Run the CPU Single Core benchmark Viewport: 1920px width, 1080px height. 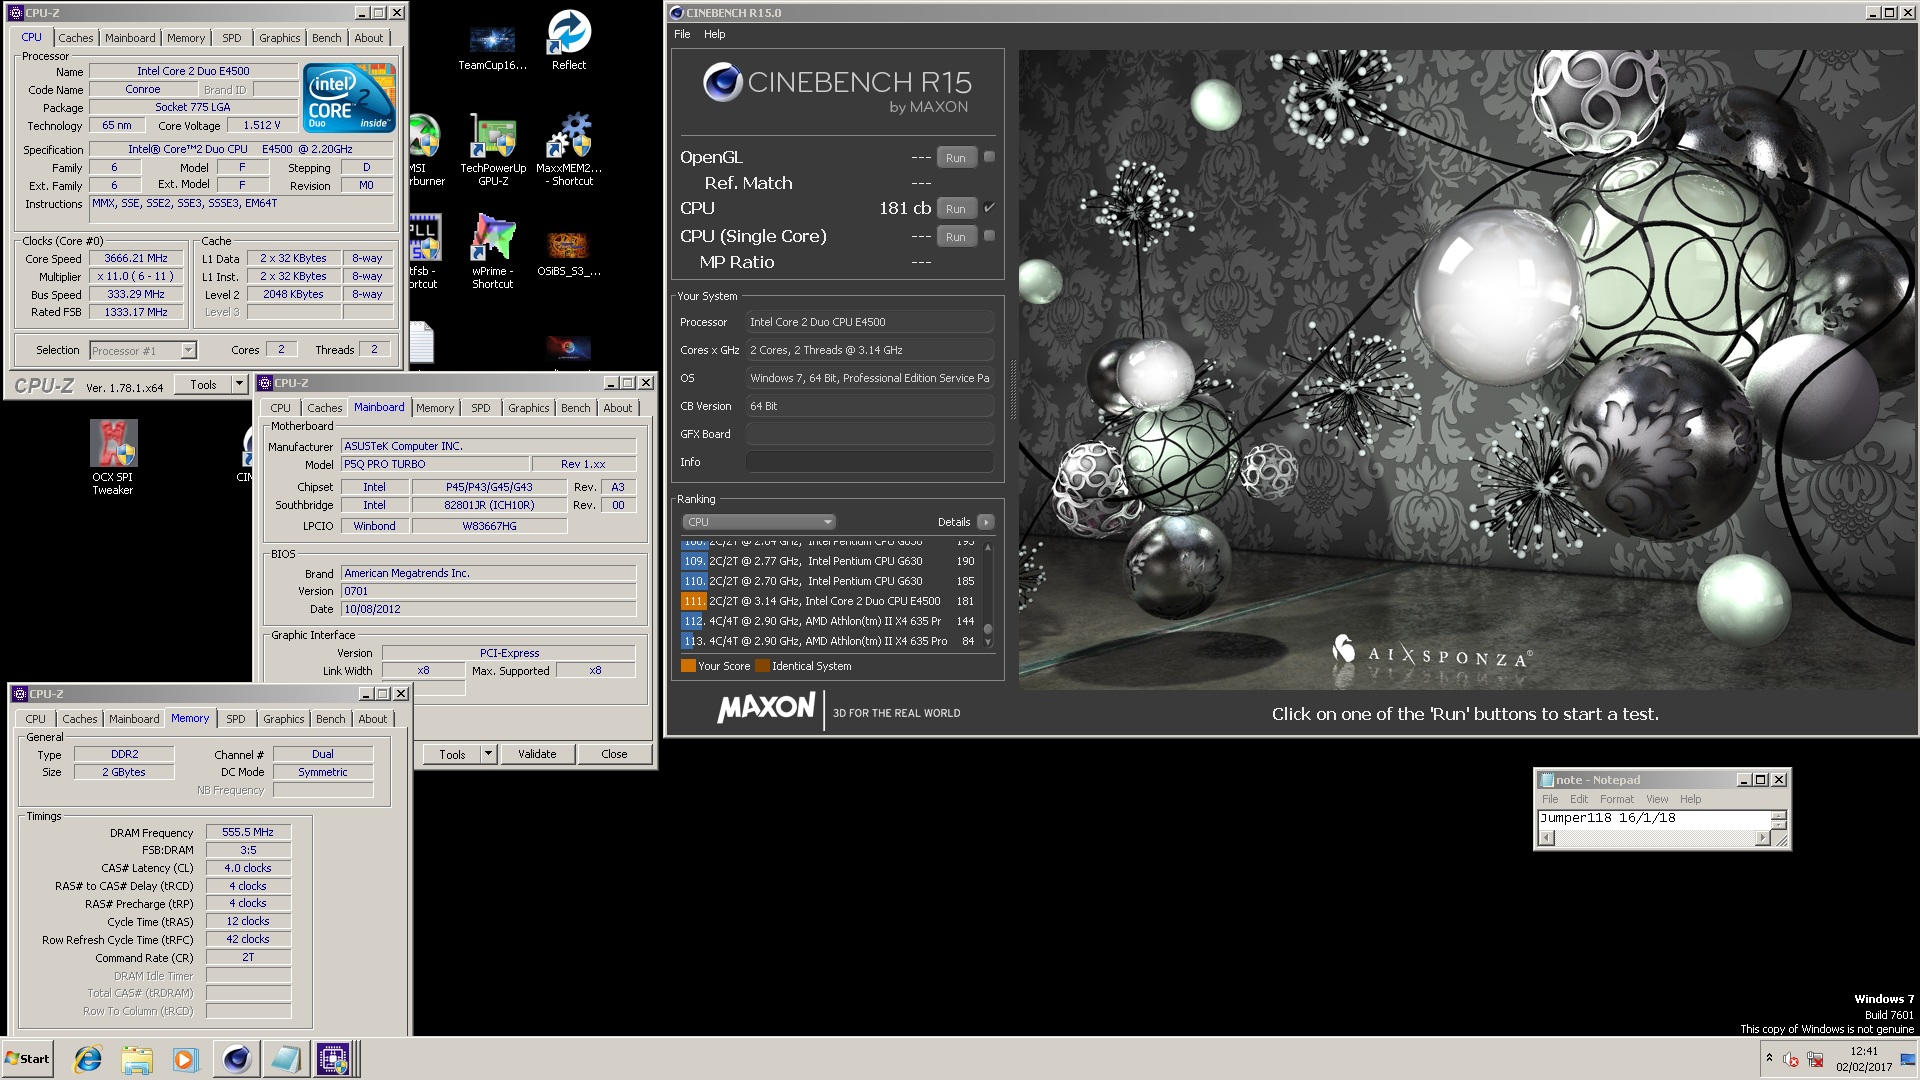pos(956,237)
